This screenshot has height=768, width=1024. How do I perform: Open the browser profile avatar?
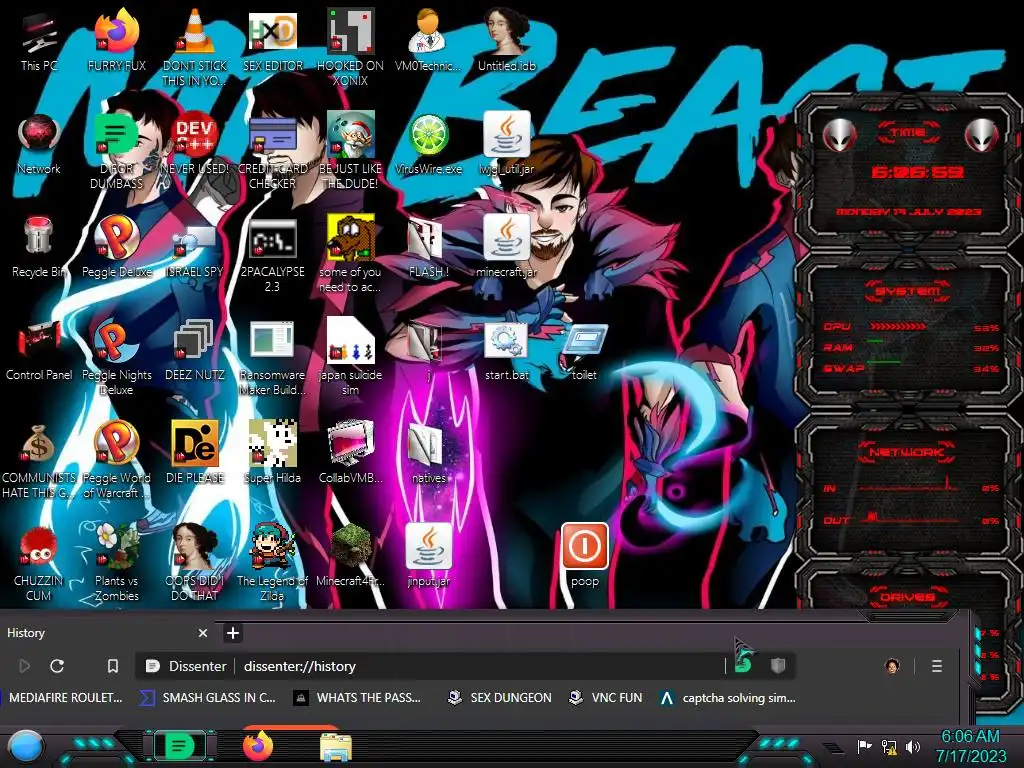pyautogui.click(x=892, y=665)
